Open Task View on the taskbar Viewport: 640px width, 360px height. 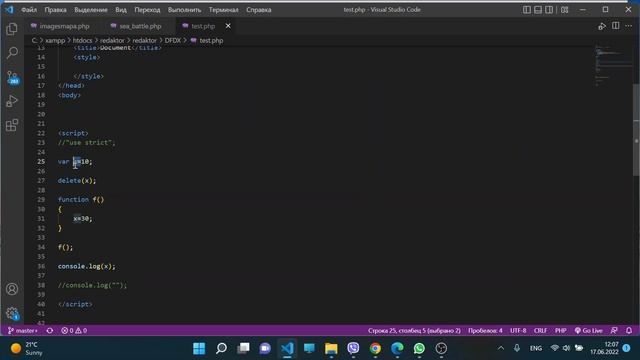[243, 348]
